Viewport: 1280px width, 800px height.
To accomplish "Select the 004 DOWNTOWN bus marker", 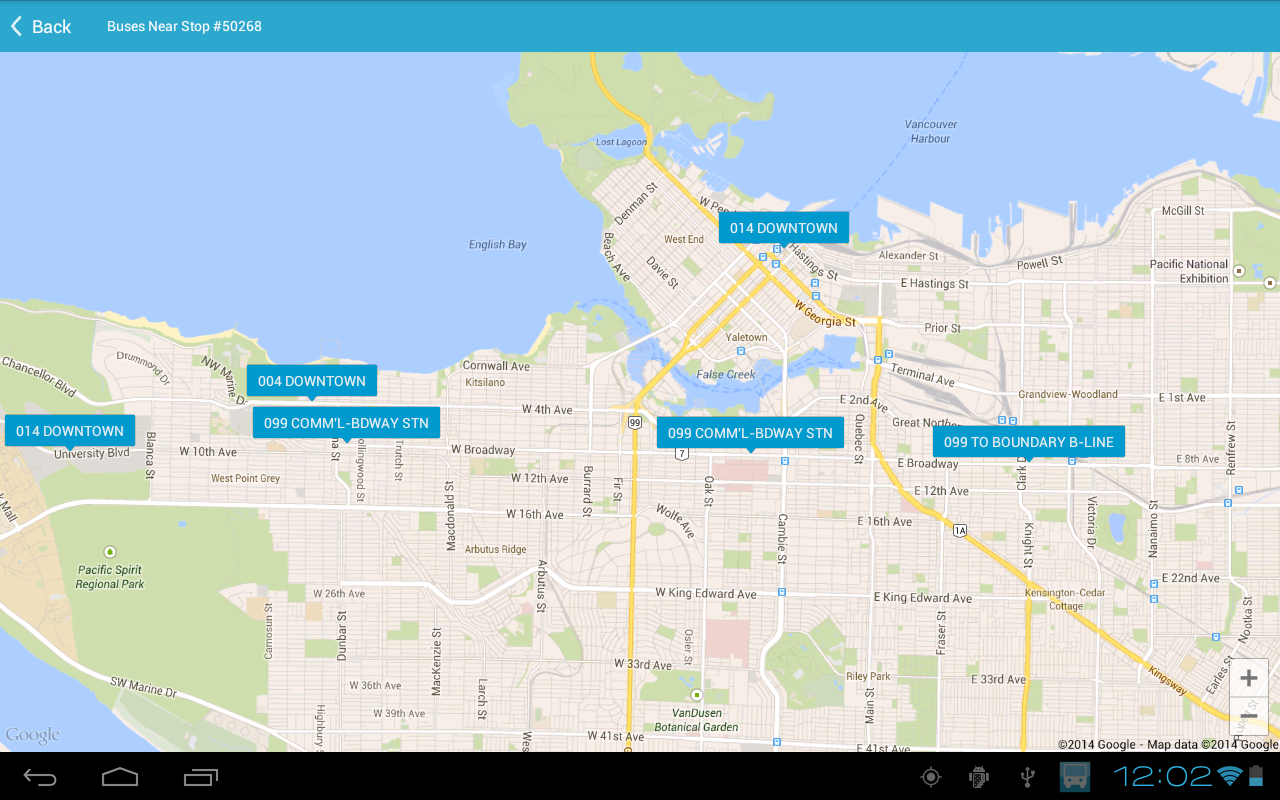I will click(312, 381).
